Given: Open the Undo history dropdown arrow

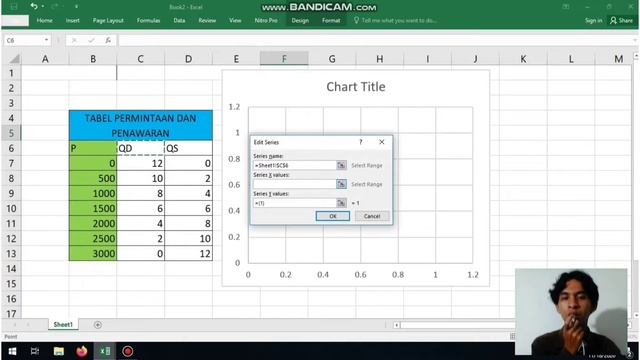Looking at the screenshot, I should pyautogui.click(x=42, y=7).
